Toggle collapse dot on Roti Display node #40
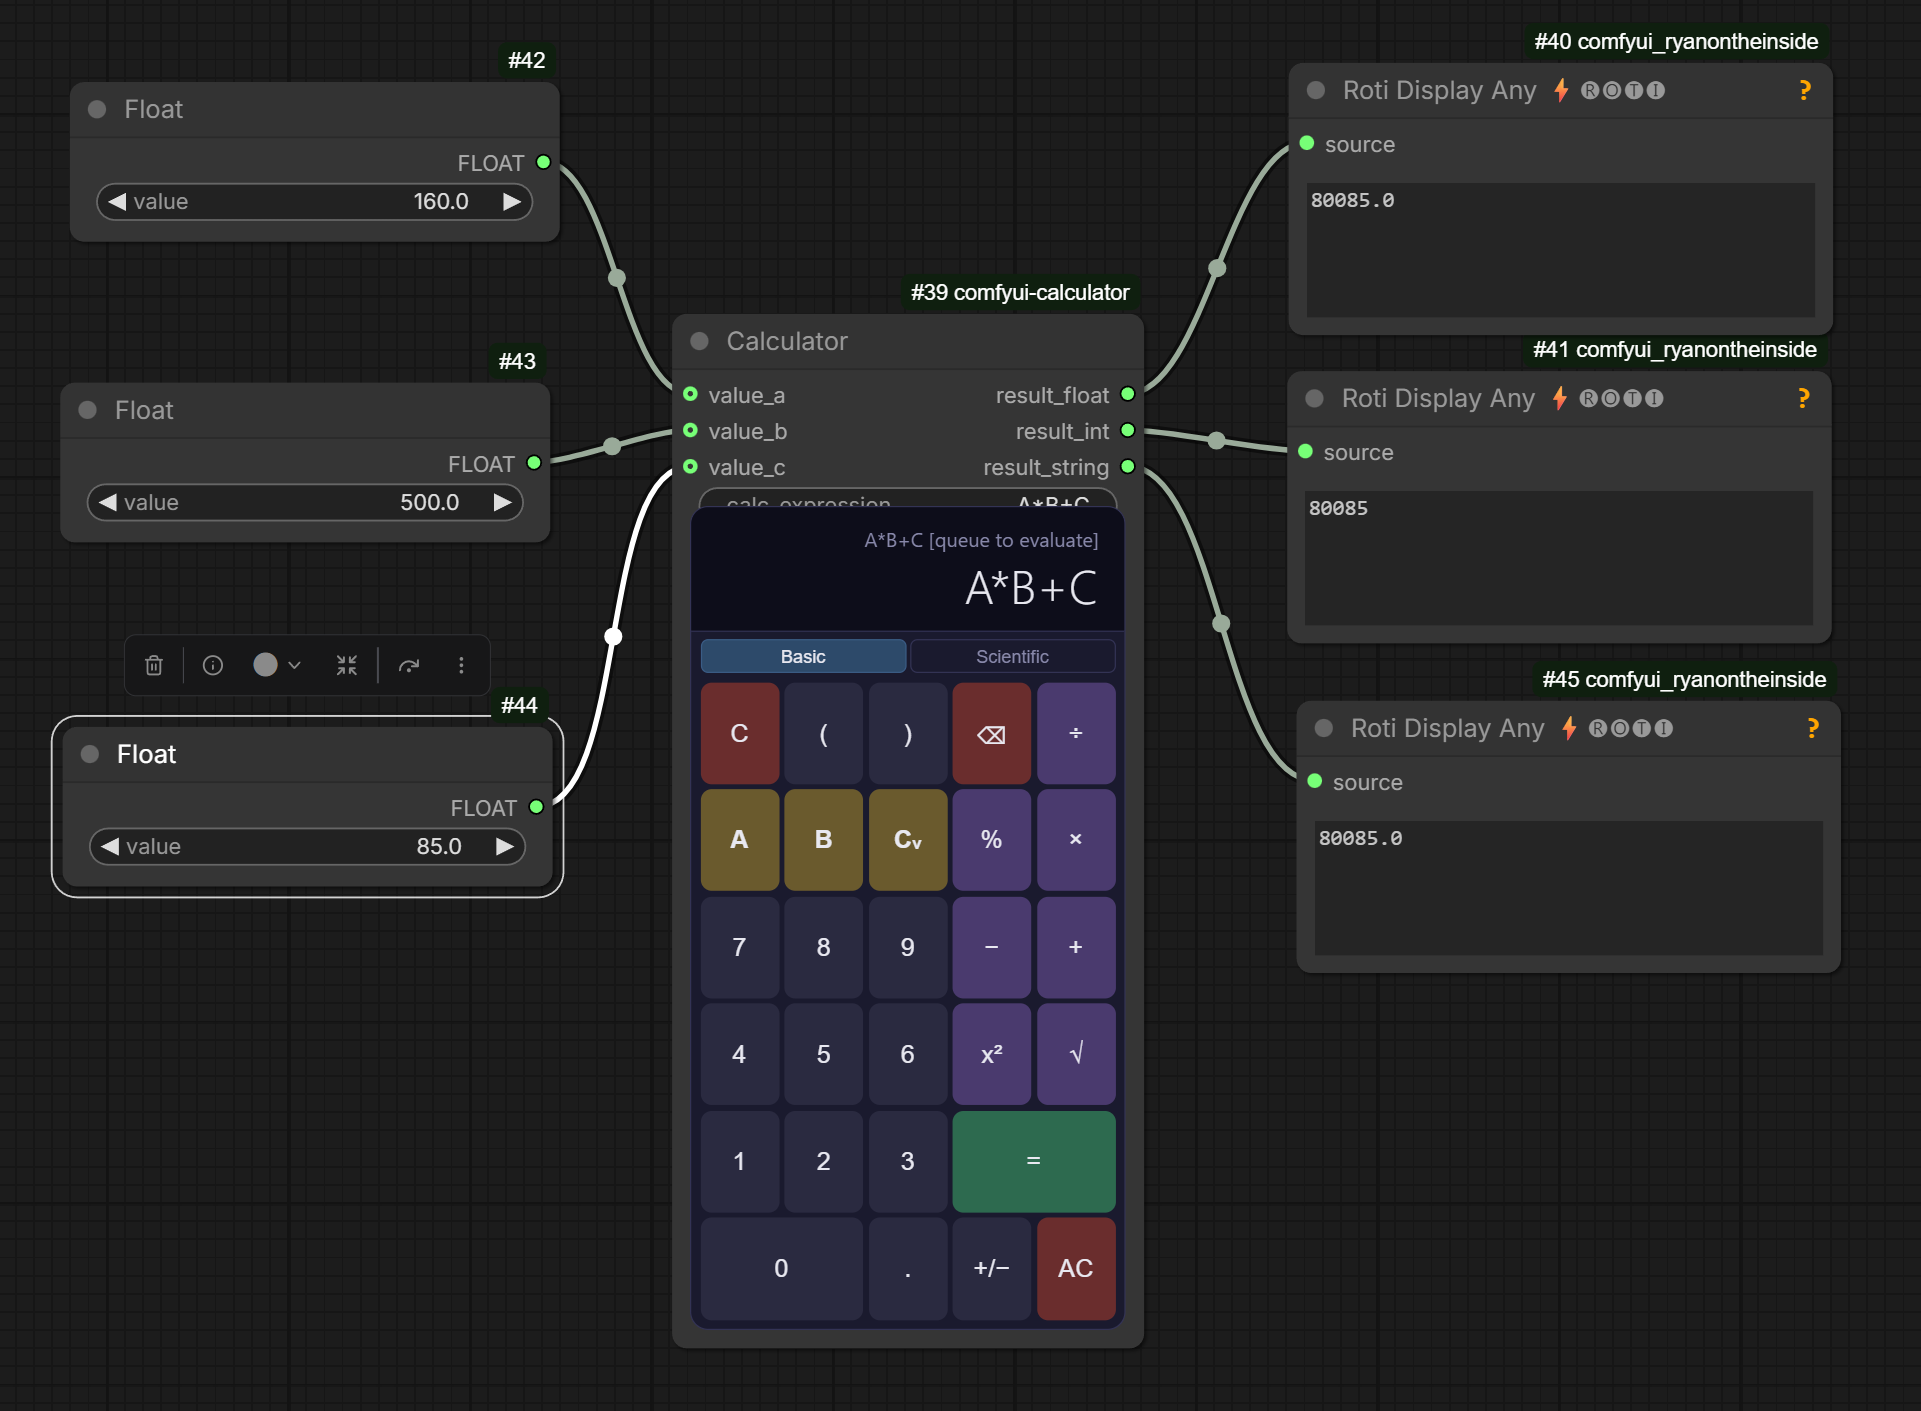 tap(1316, 91)
